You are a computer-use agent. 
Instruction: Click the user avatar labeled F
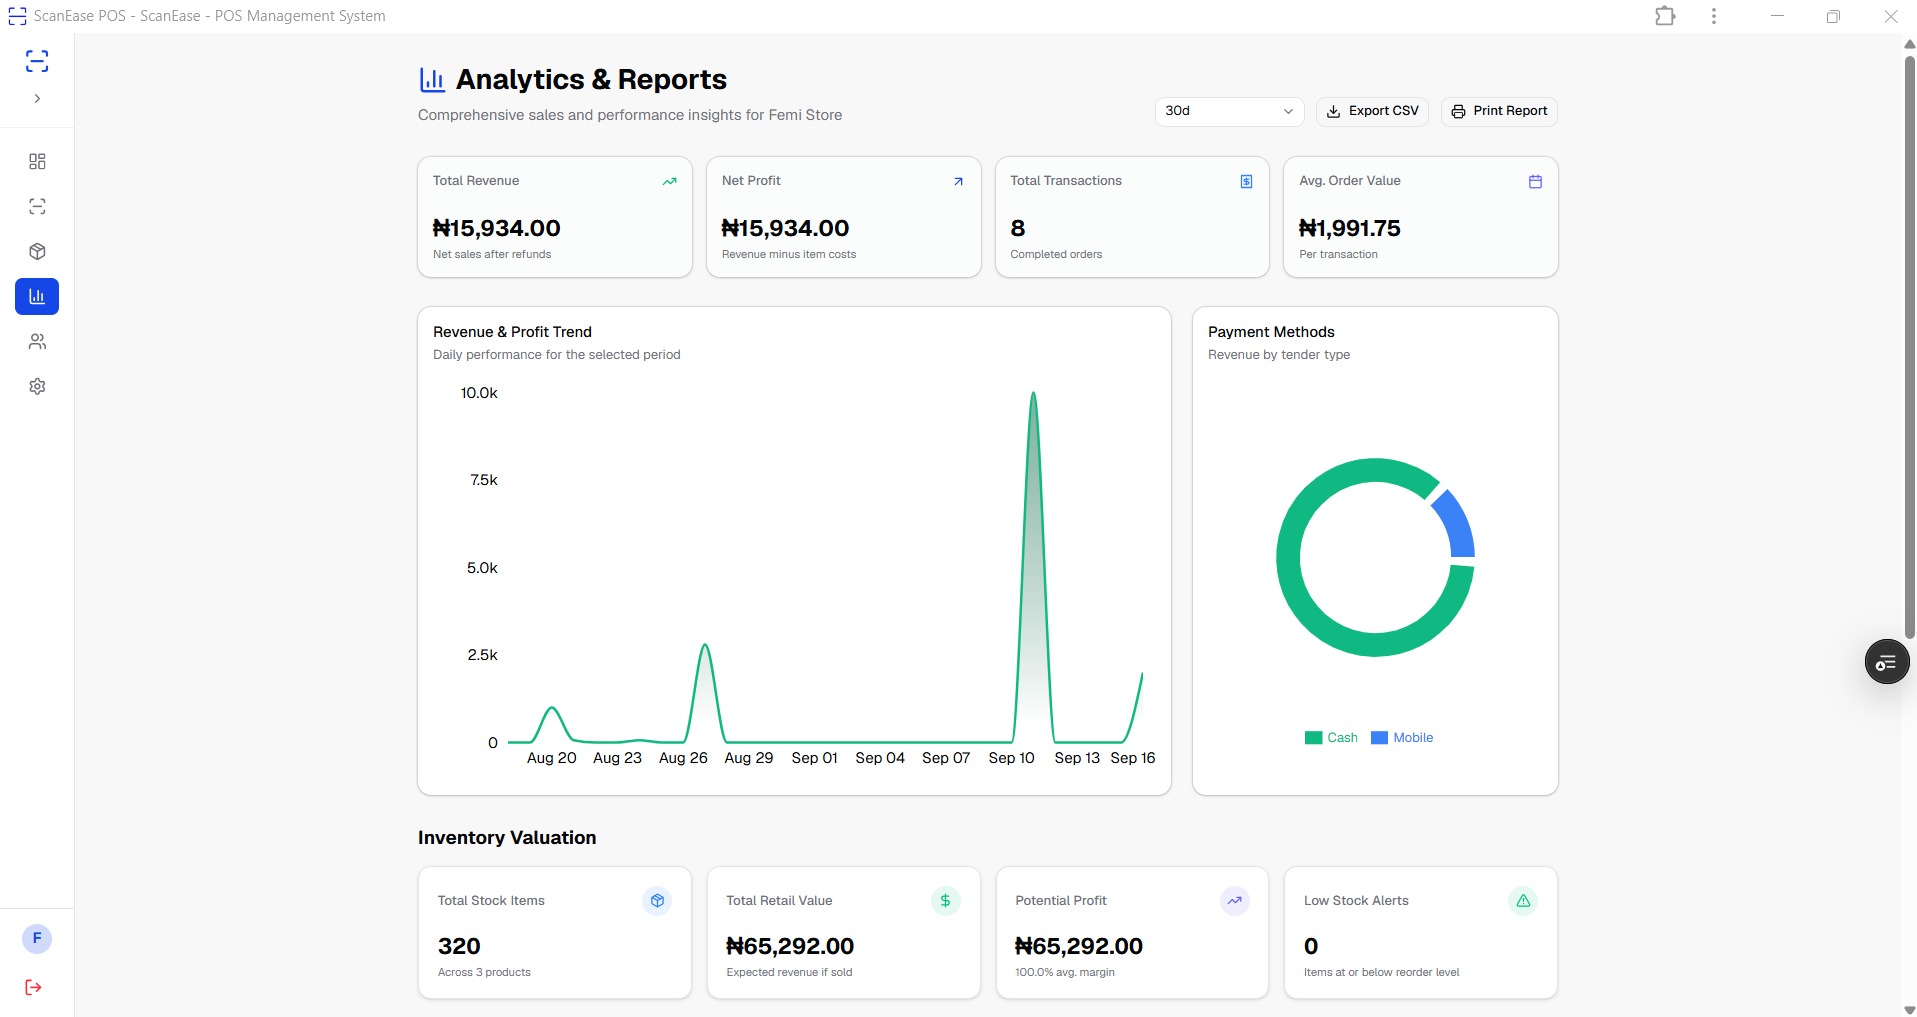[x=37, y=938]
